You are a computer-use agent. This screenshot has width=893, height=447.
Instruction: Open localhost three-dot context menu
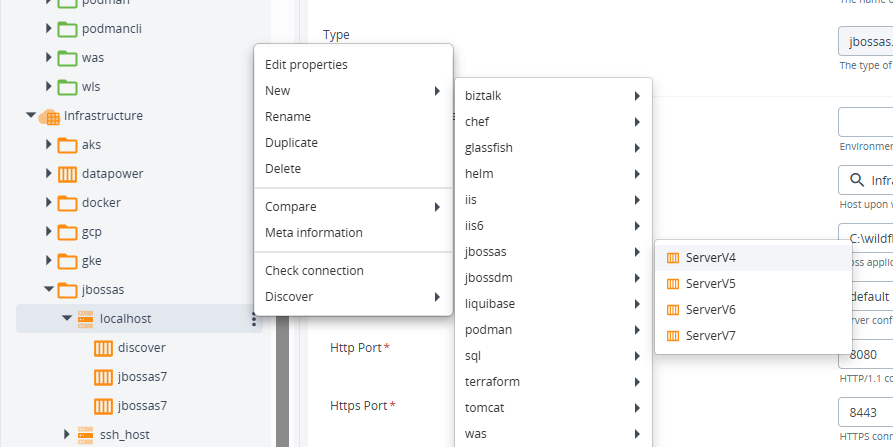click(254, 319)
